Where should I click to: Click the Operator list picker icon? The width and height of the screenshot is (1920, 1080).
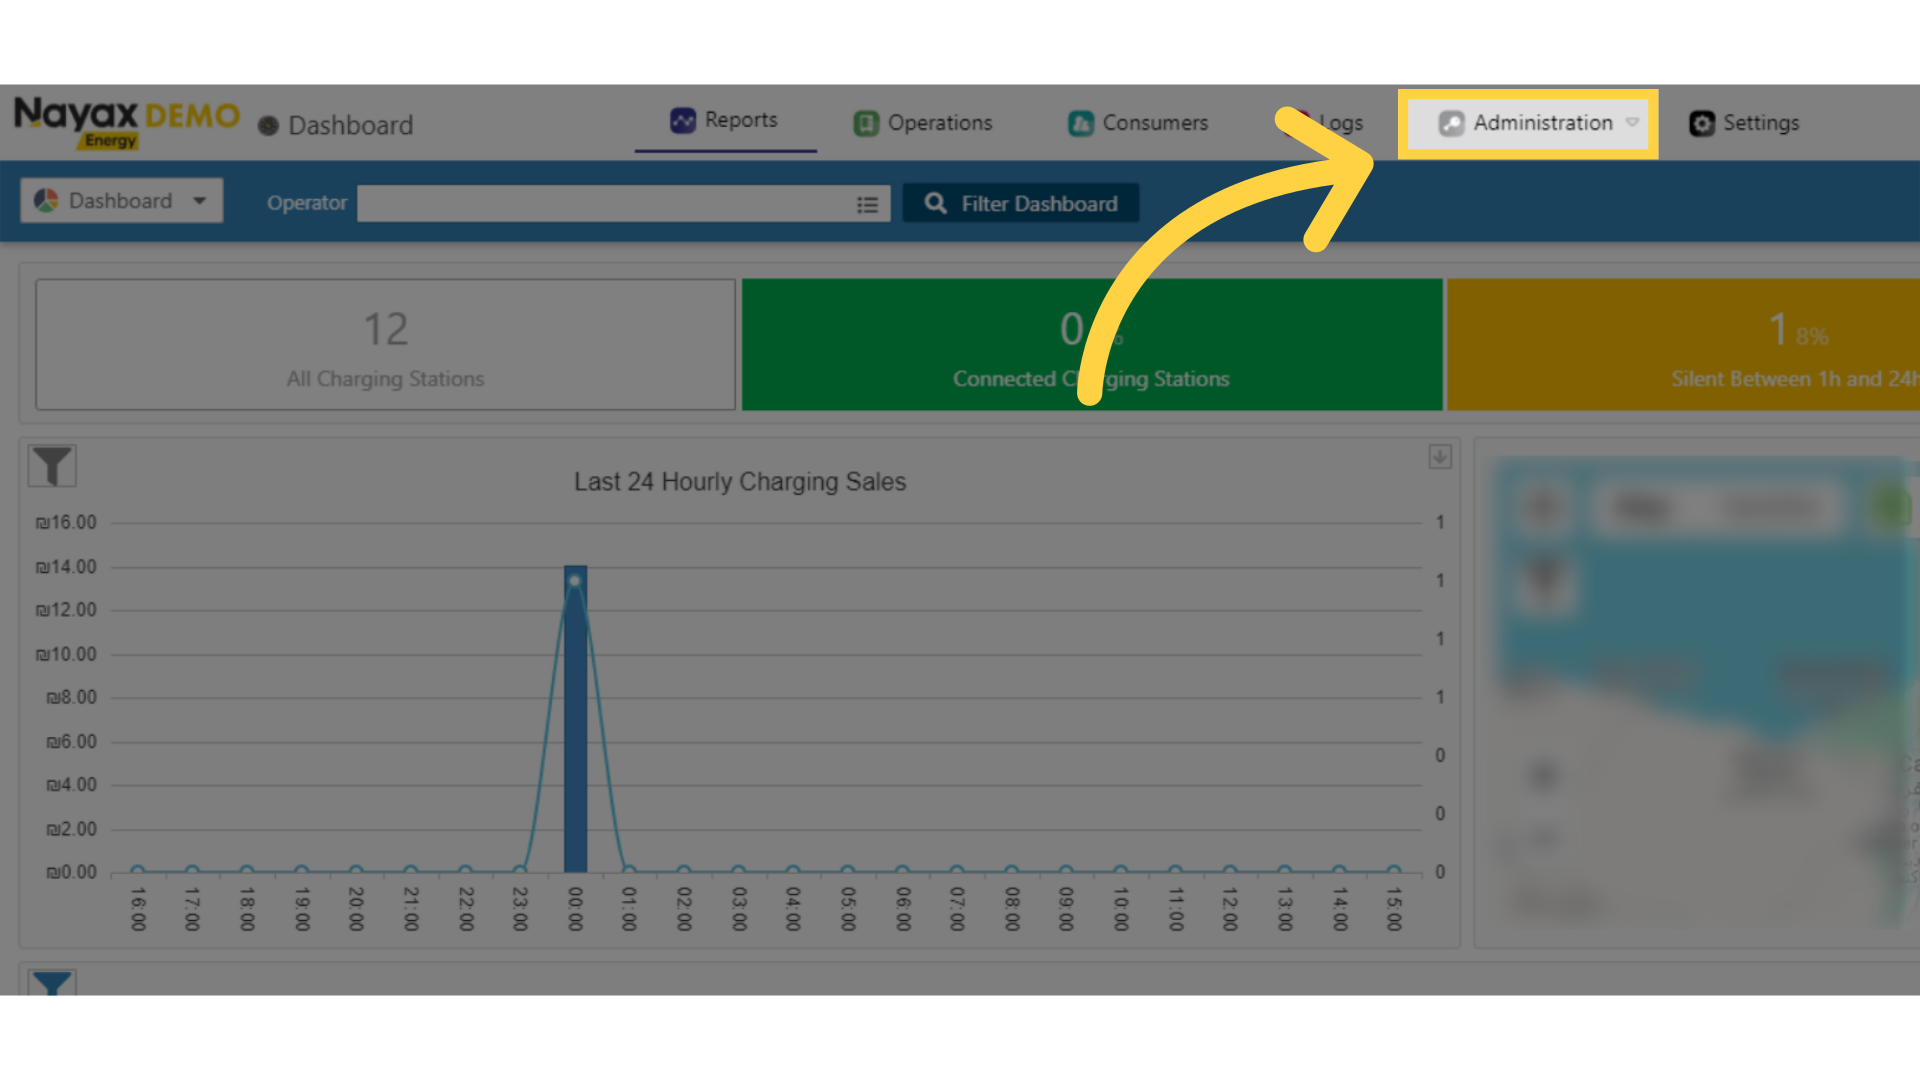pos(867,204)
